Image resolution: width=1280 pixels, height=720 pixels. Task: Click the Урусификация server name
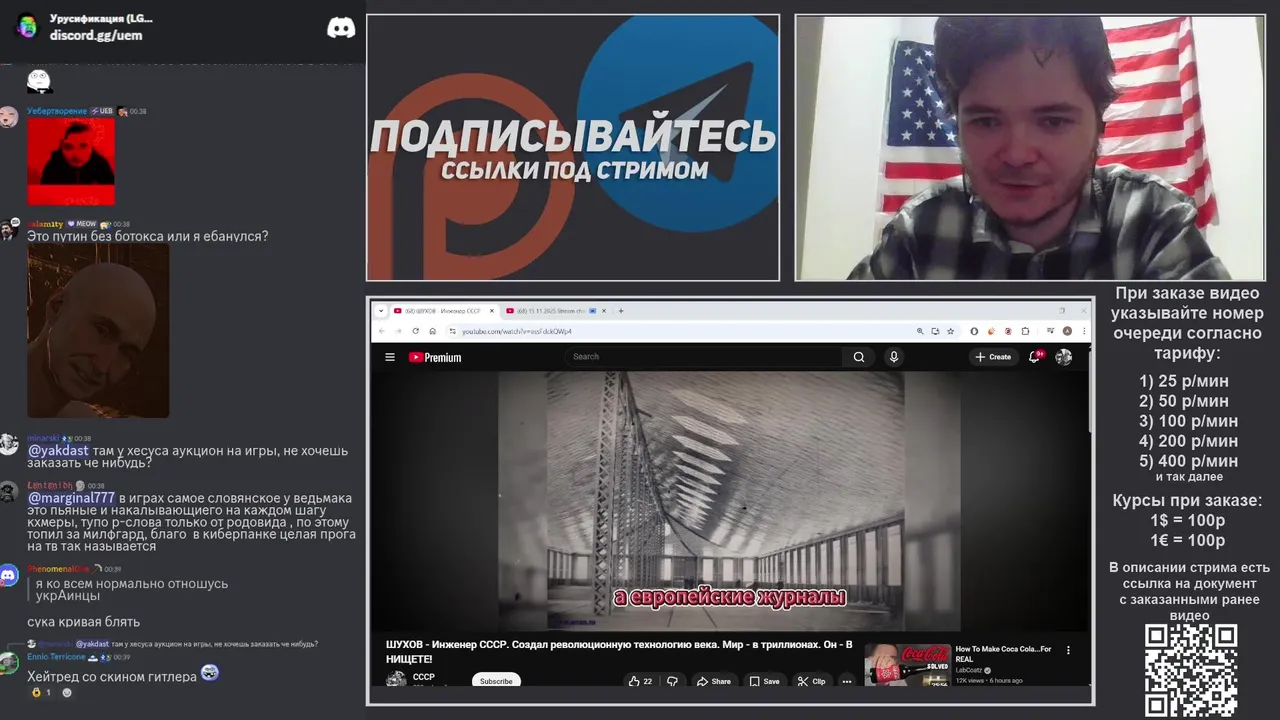pos(101,18)
